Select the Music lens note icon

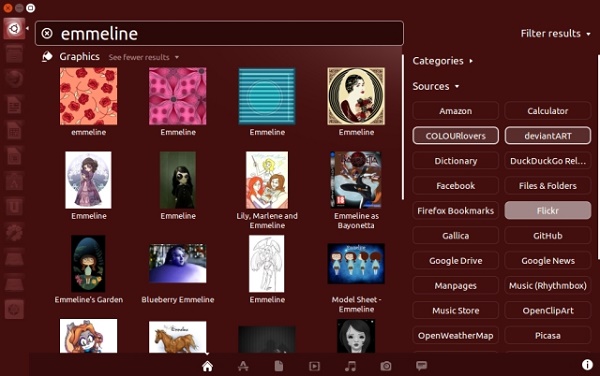coord(350,366)
